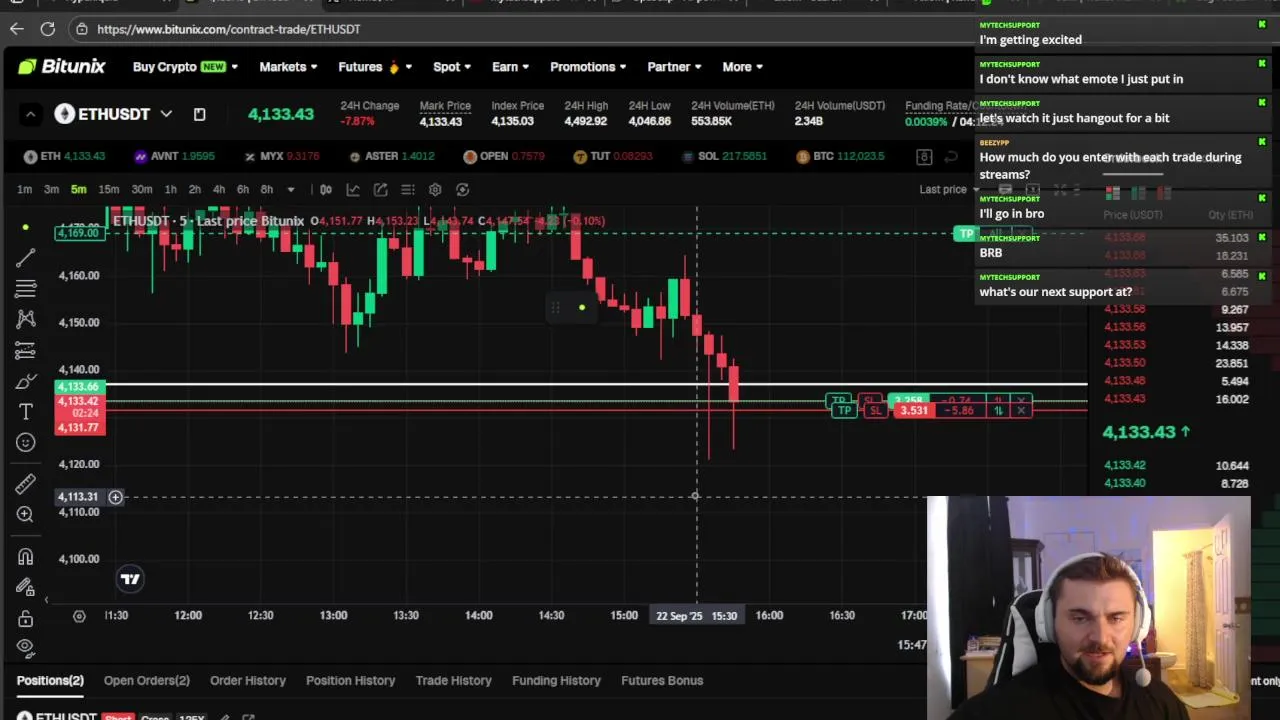This screenshot has width=1280, height=720.
Task: Expand more timeframes dropdown after 8h
Action: pos(291,189)
